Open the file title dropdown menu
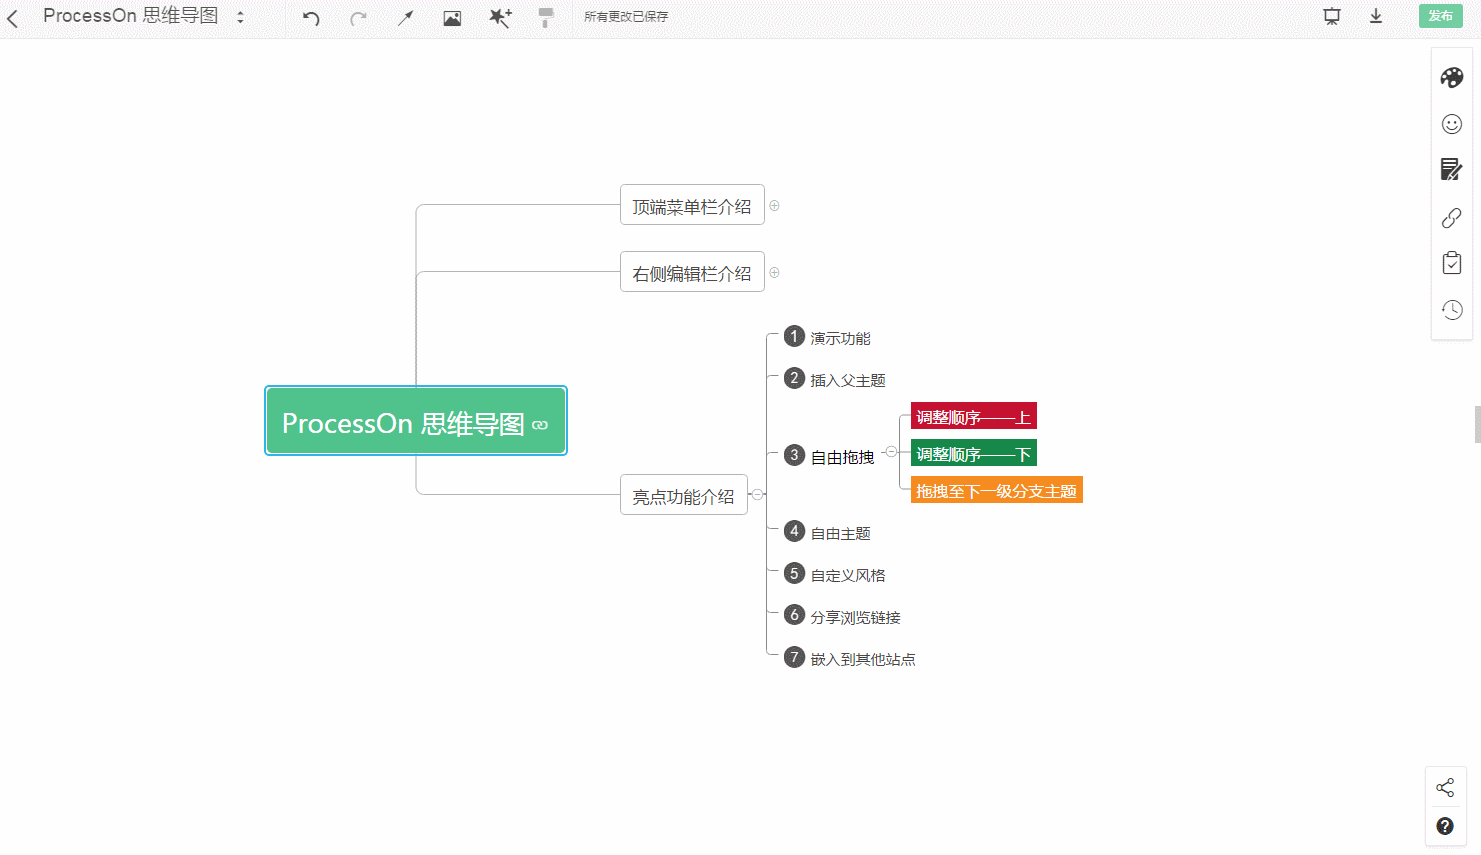This screenshot has width=1481, height=855. click(239, 16)
